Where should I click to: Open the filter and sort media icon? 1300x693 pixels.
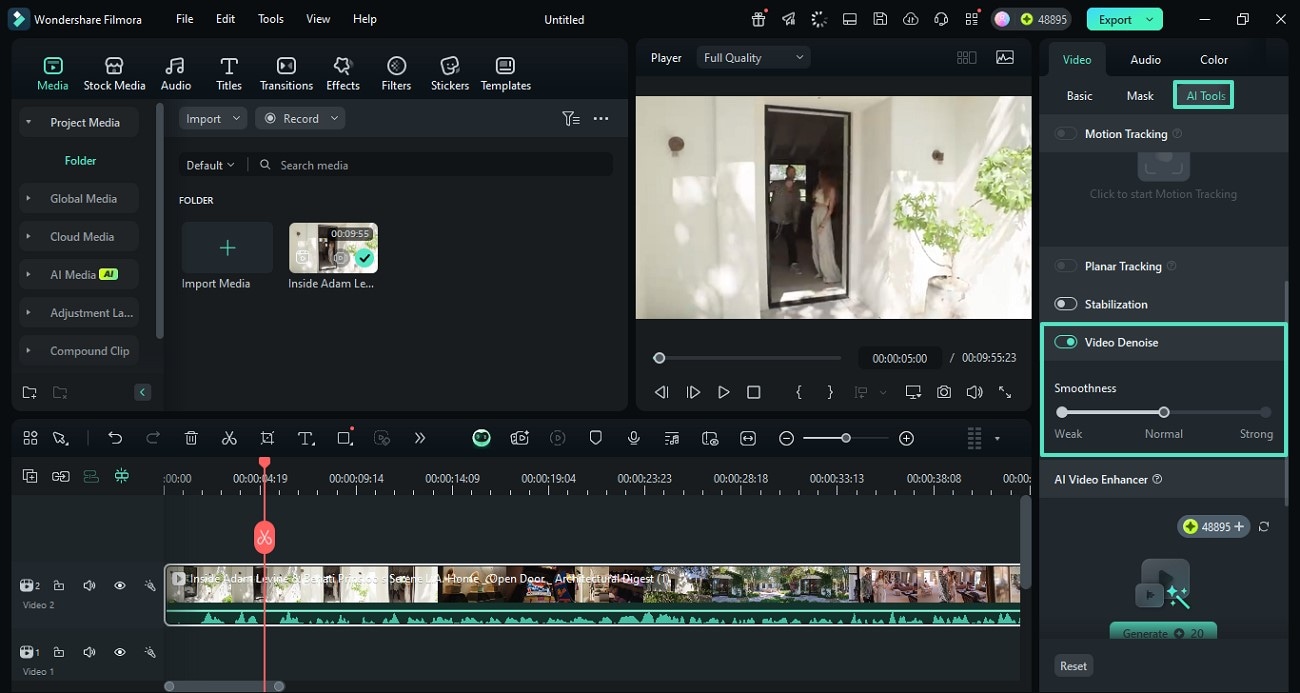[571, 118]
